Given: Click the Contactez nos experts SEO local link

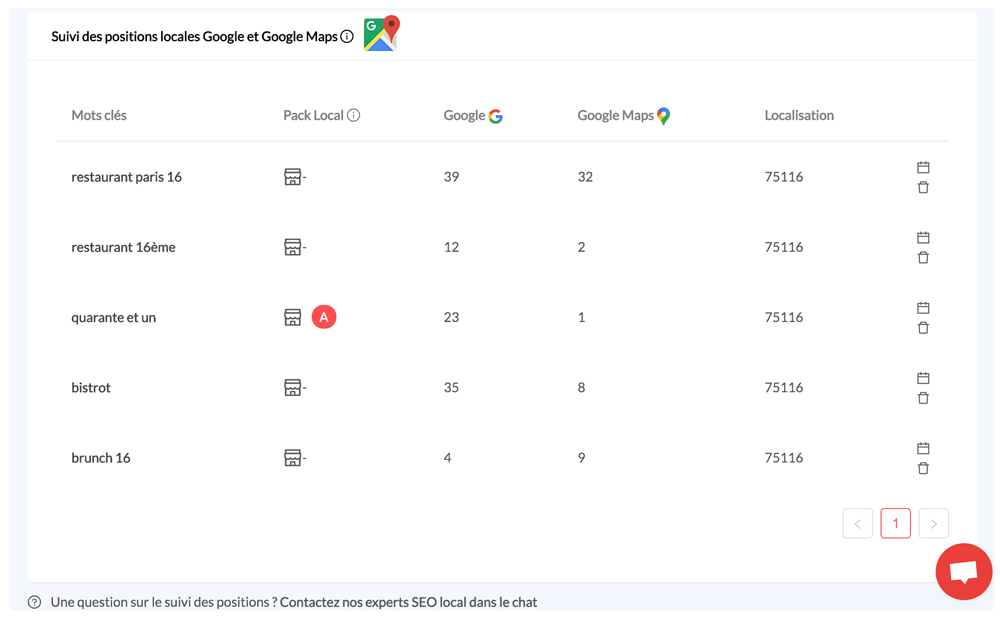Looking at the screenshot, I should pos(410,601).
